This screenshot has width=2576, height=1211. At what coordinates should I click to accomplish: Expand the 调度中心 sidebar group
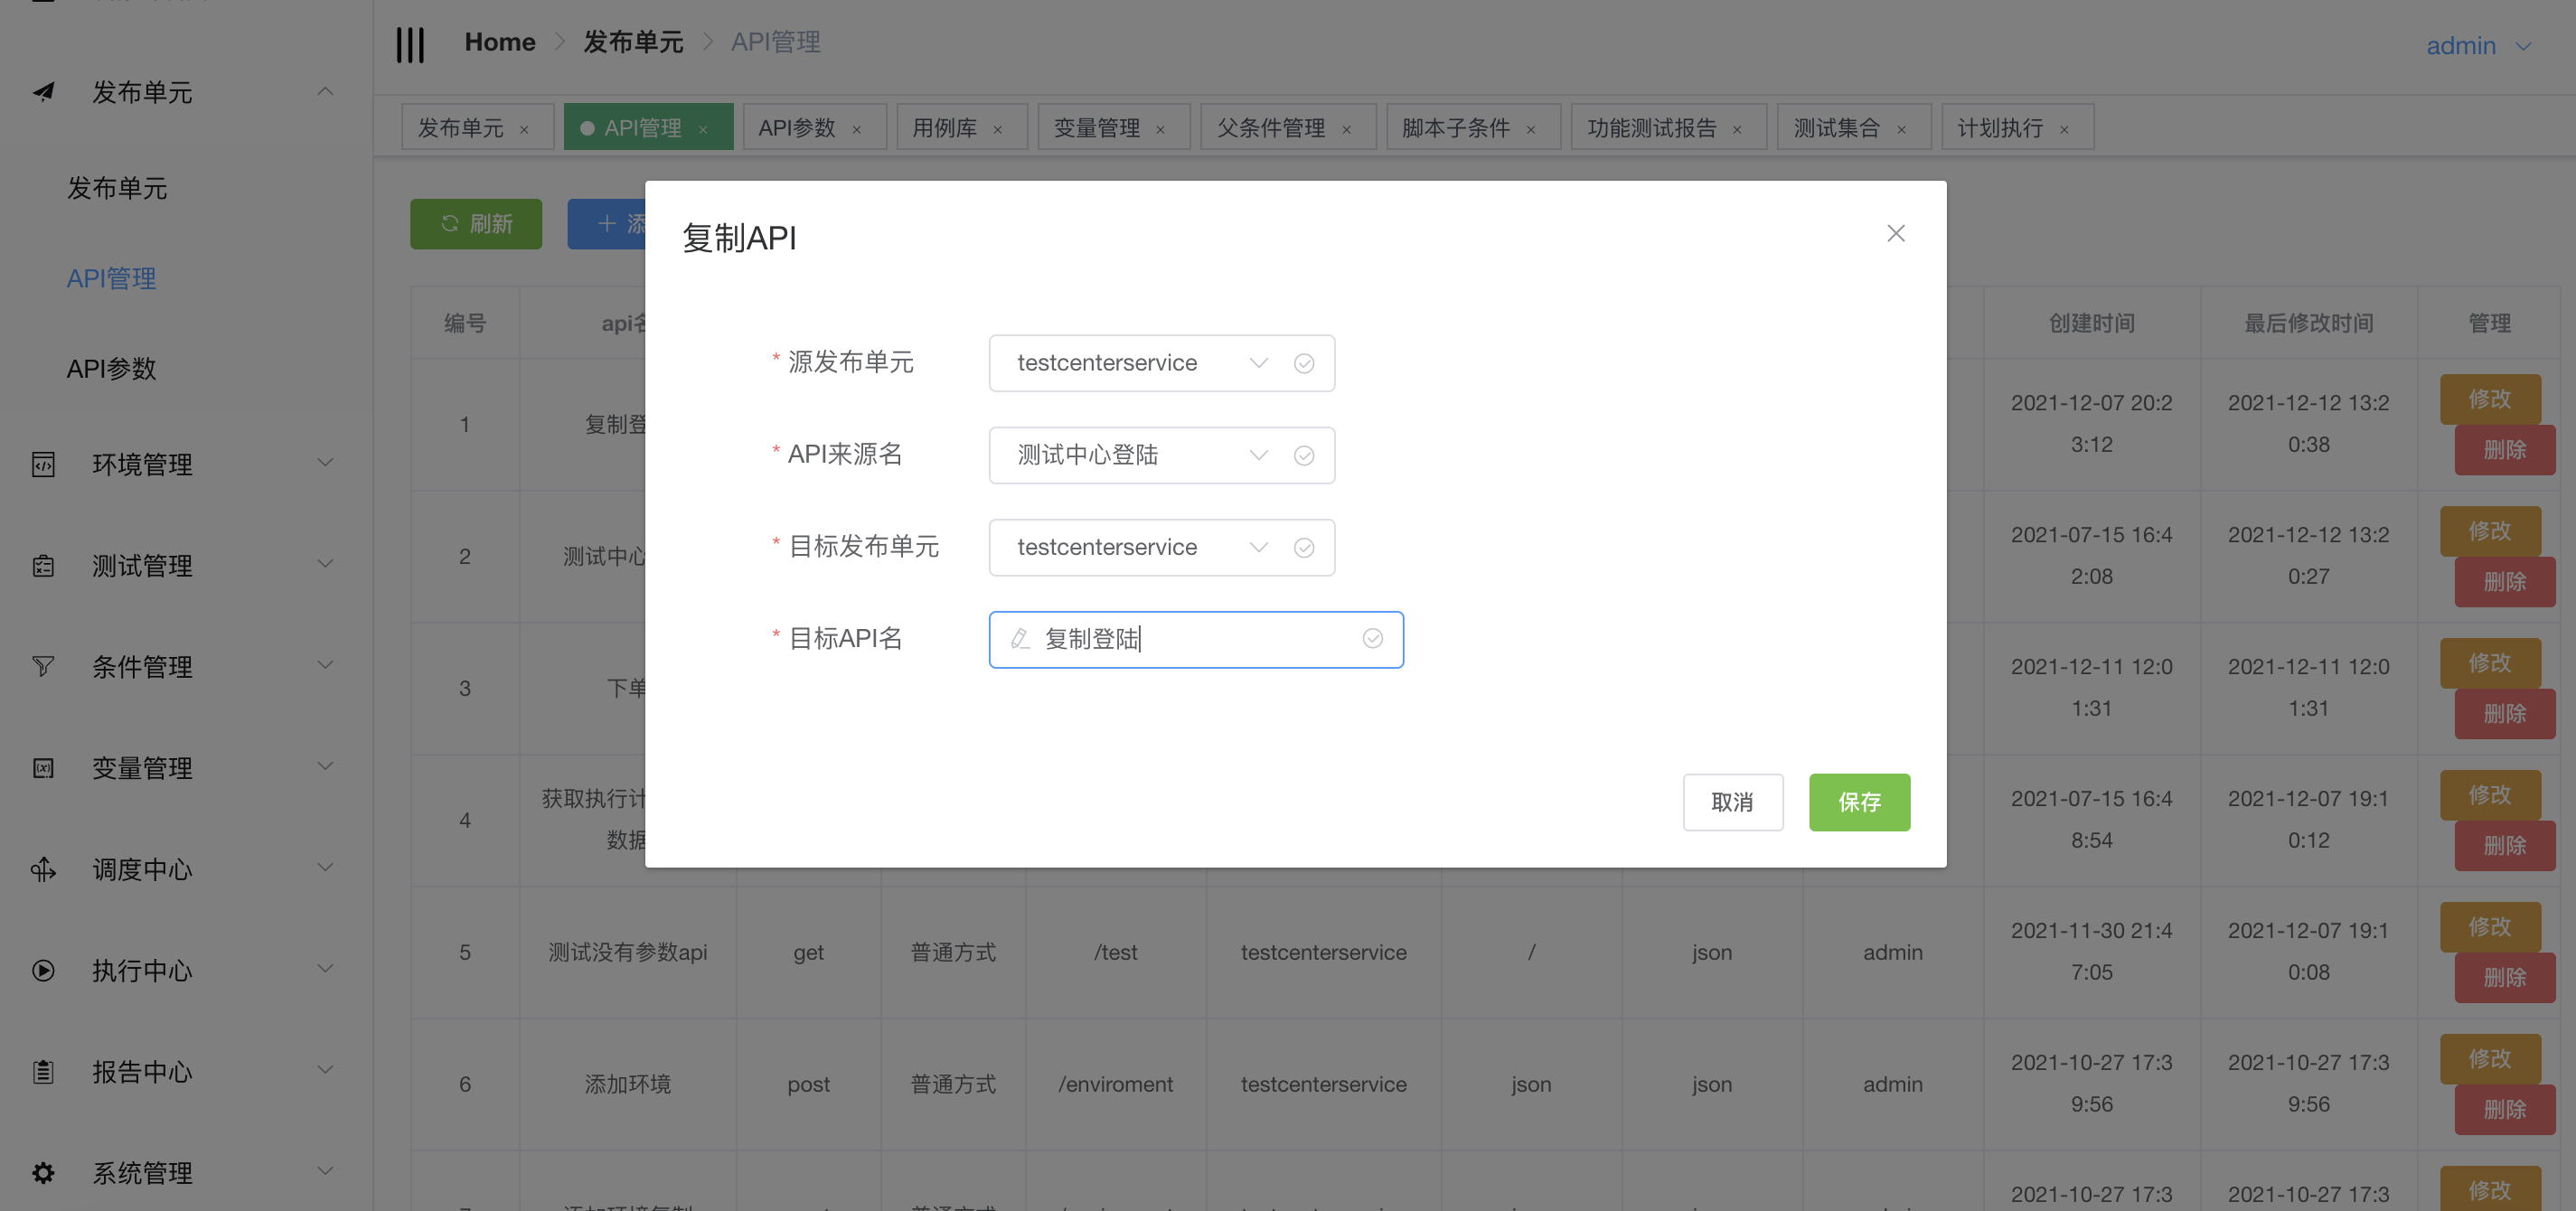pos(325,867)
